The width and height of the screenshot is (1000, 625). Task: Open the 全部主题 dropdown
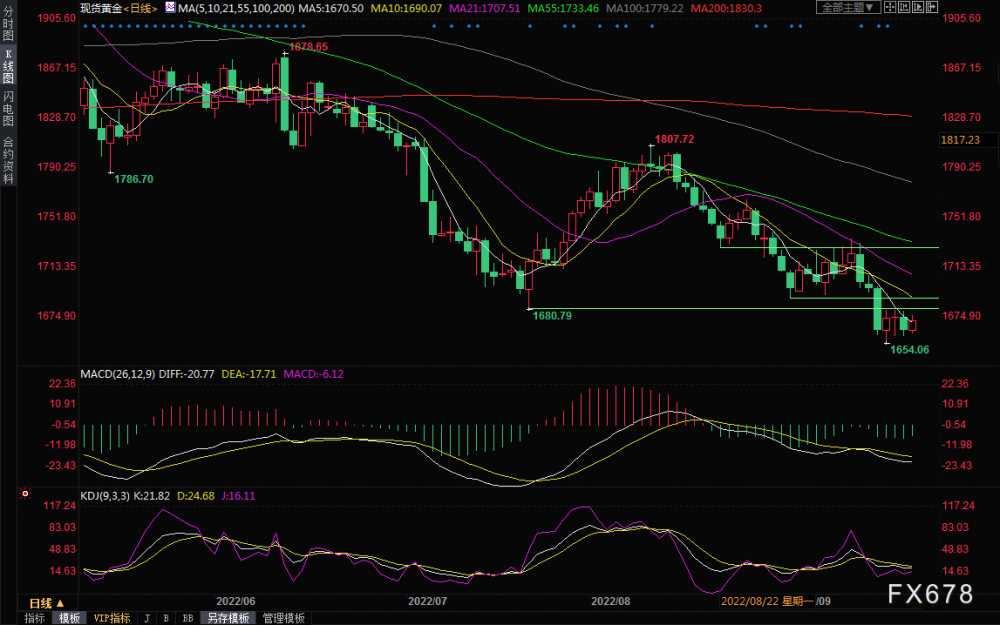(x=848, y=7)
